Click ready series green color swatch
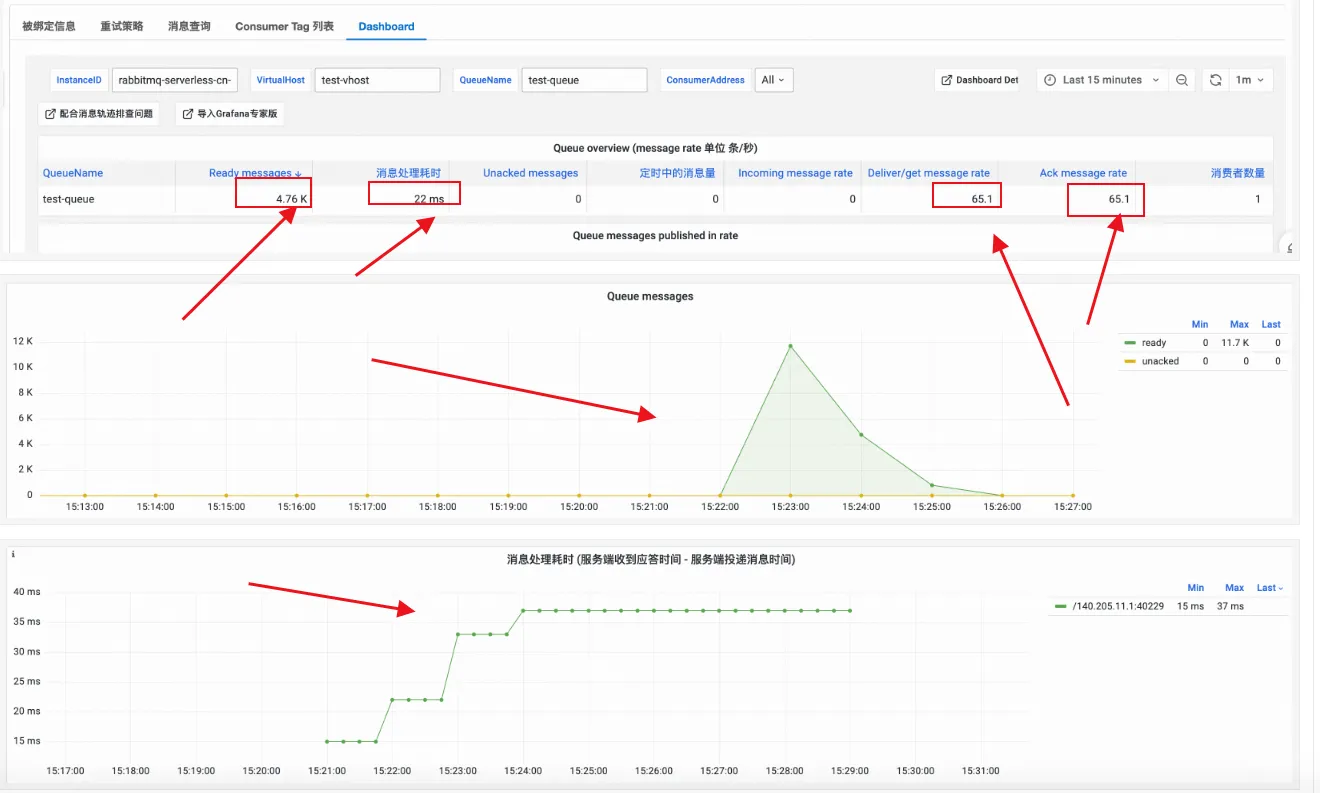This screenshot has height=793, width=1320. (x=1130, y=343)
